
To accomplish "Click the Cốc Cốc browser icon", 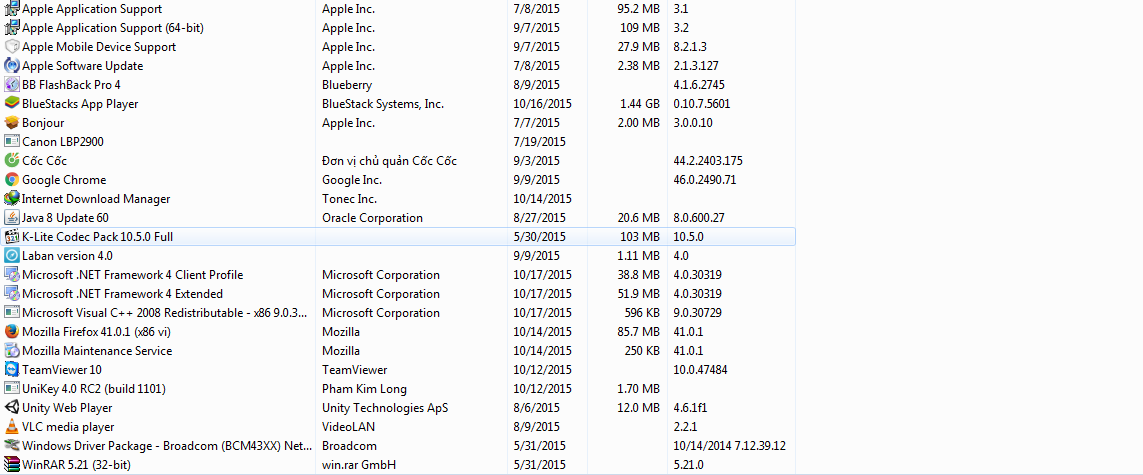I will click(x=12, y=161).
